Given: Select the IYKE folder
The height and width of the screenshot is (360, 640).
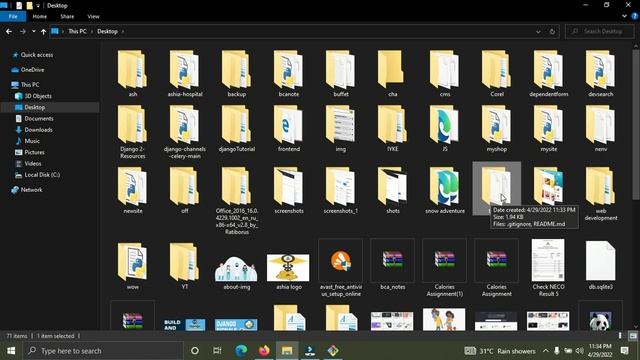Looking at the screenshot, I should click(392, 129).
